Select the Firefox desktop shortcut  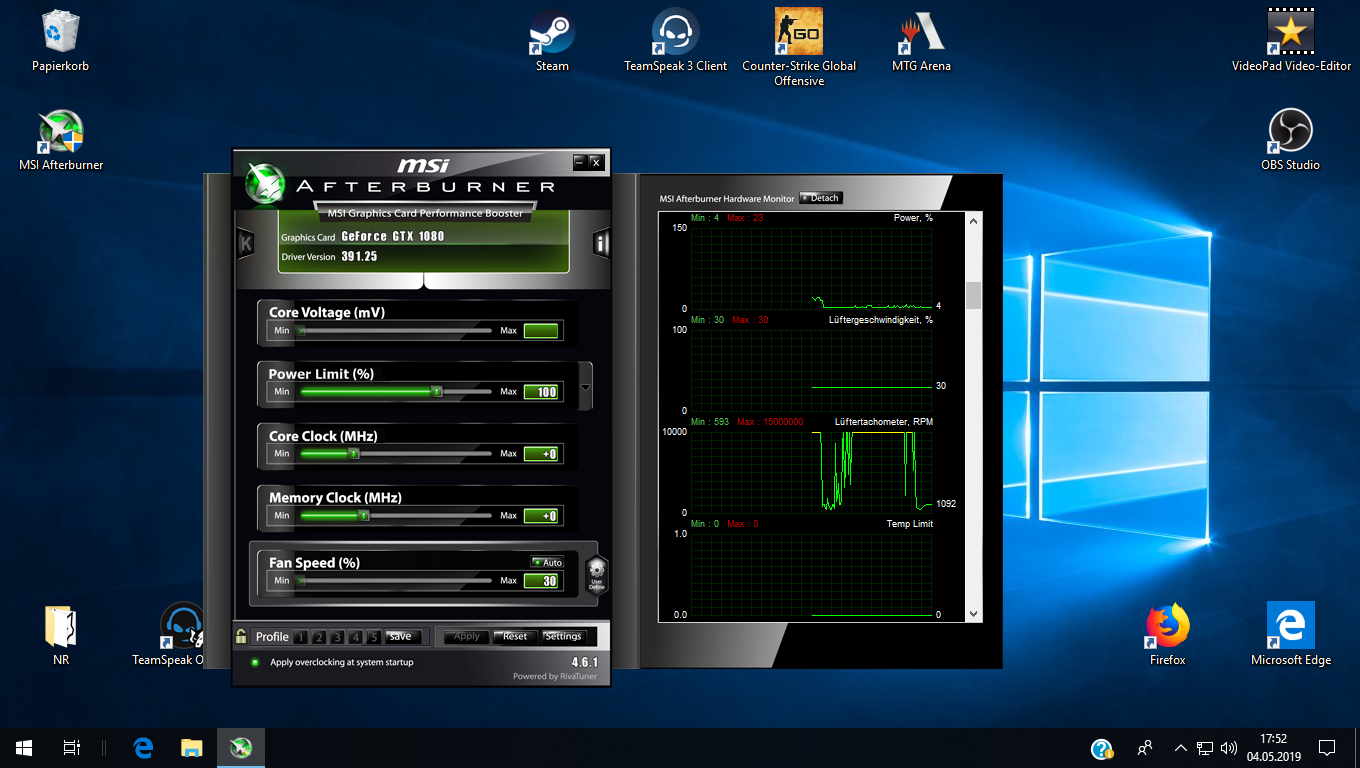point(1168,634)
